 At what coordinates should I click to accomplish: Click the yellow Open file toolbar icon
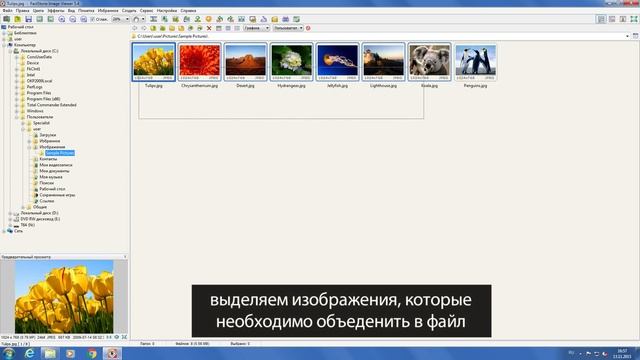(x=18, y=19)
